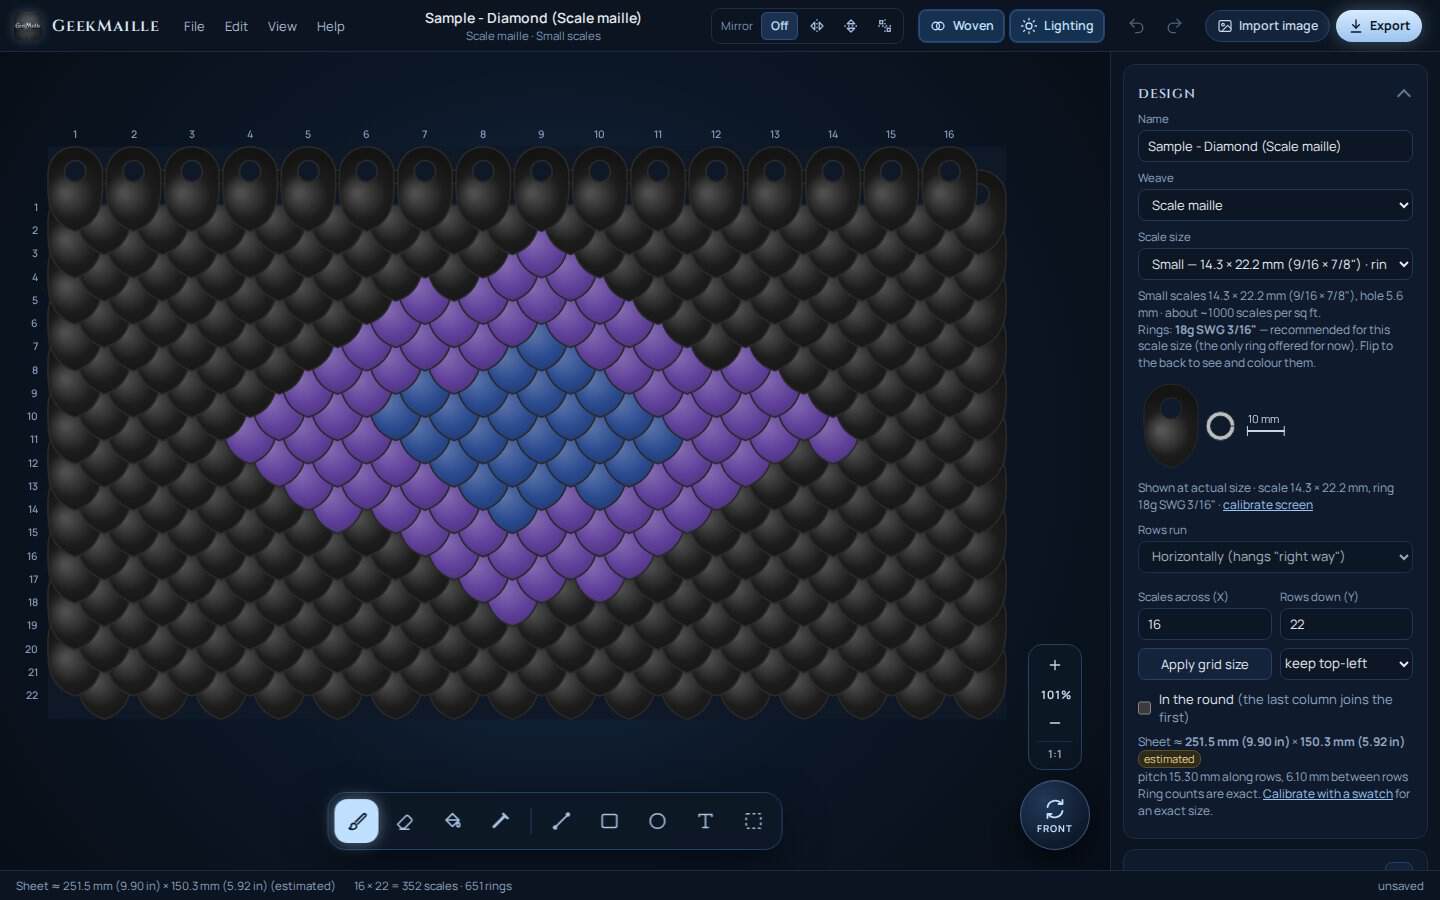The image size is (1440, 900).
Task: Flip the sheet with the FRONT button
Action: click(x=1054, y=815)
